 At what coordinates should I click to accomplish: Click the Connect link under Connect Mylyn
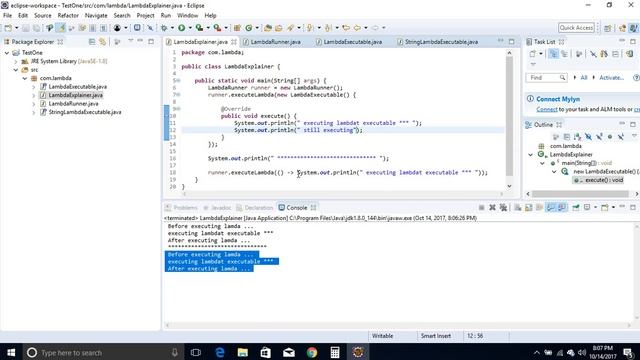(547, 109)
